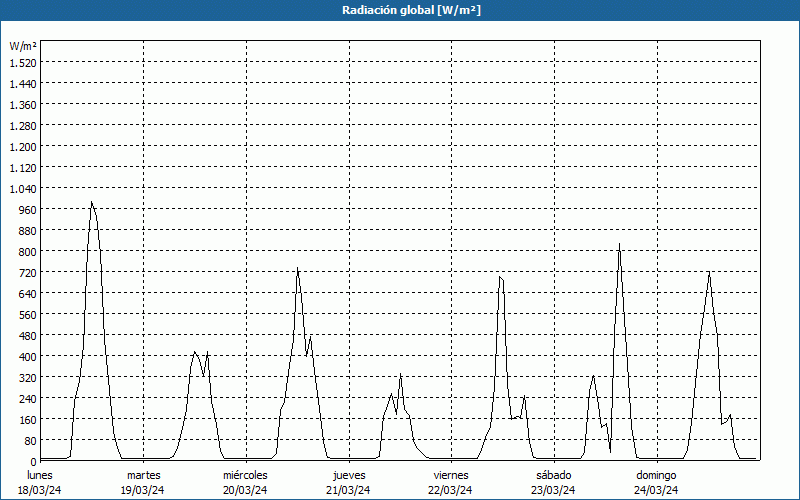Click the date 23/03/24
Viewport: 800px width, 500px height.
tap(553, 490)
